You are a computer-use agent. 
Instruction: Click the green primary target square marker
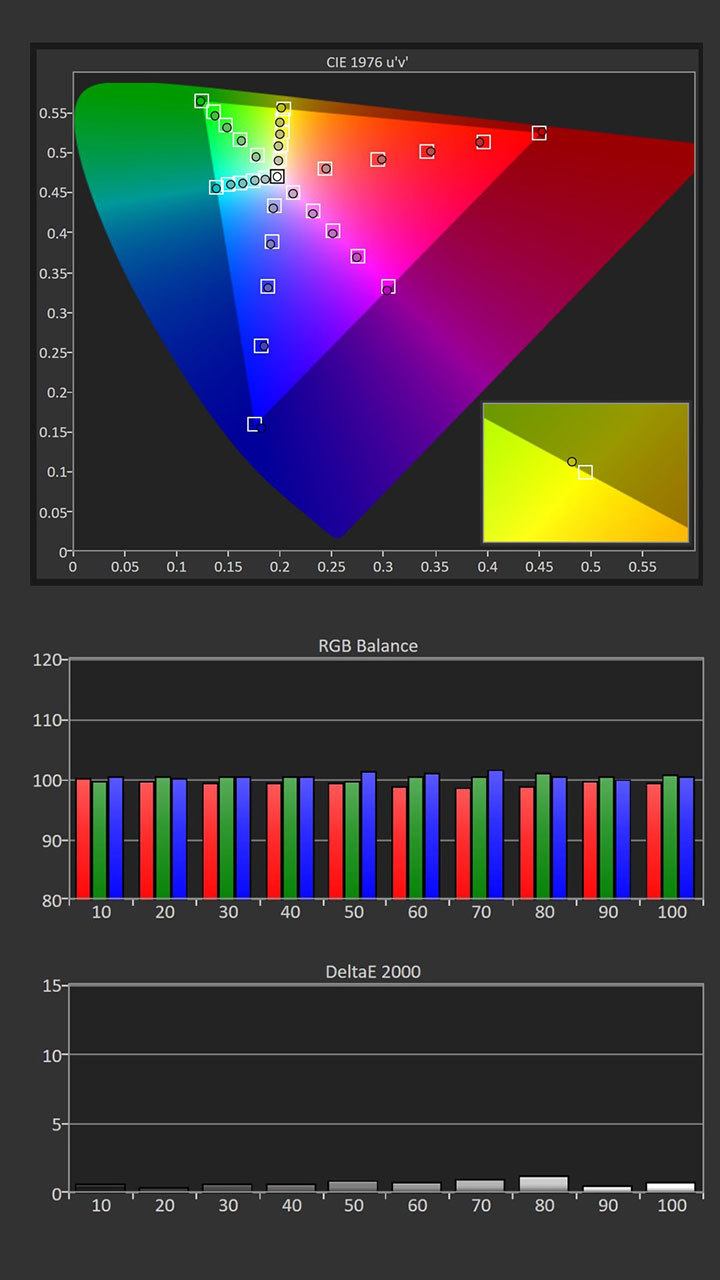[x=201, y=101]
